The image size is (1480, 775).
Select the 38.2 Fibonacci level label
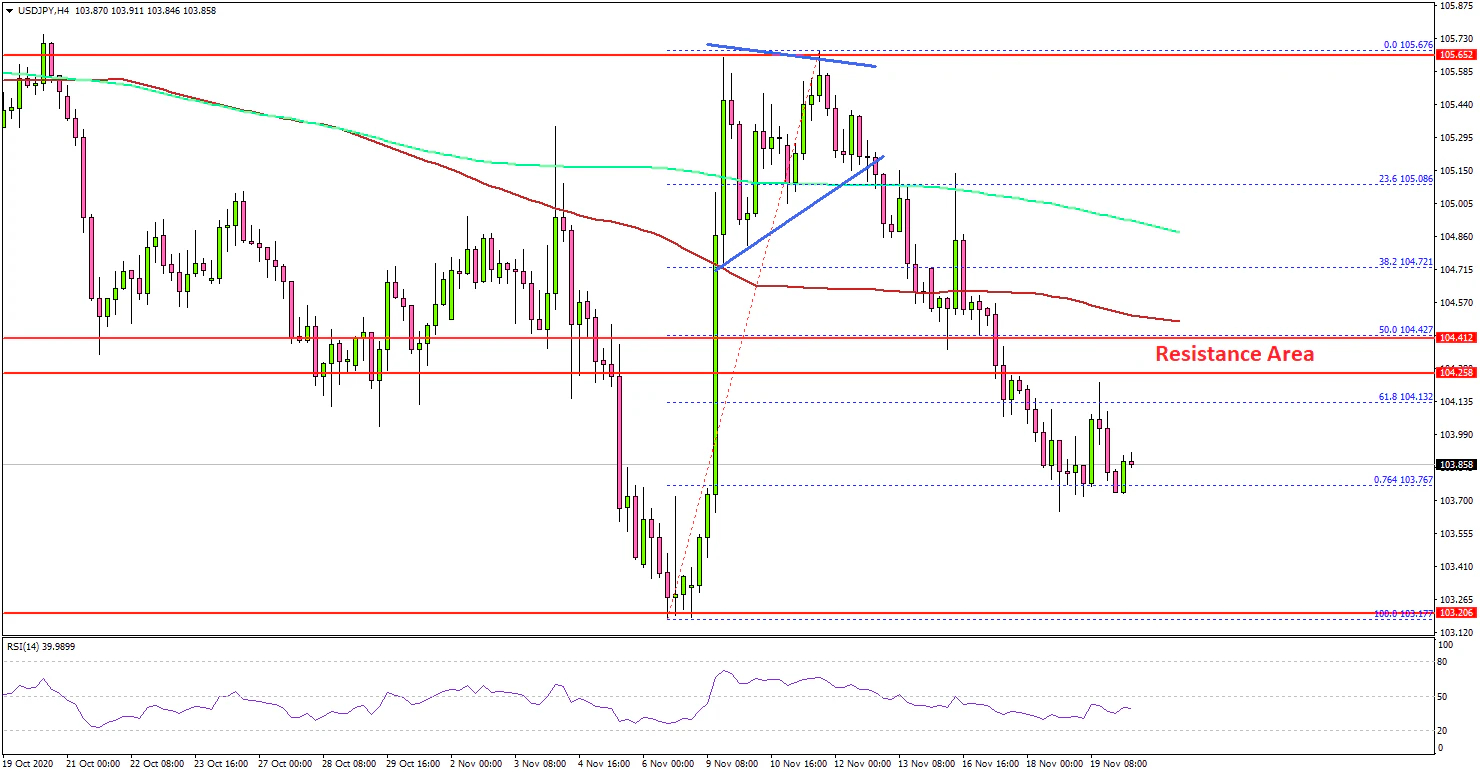click(x=1404, y=261)
